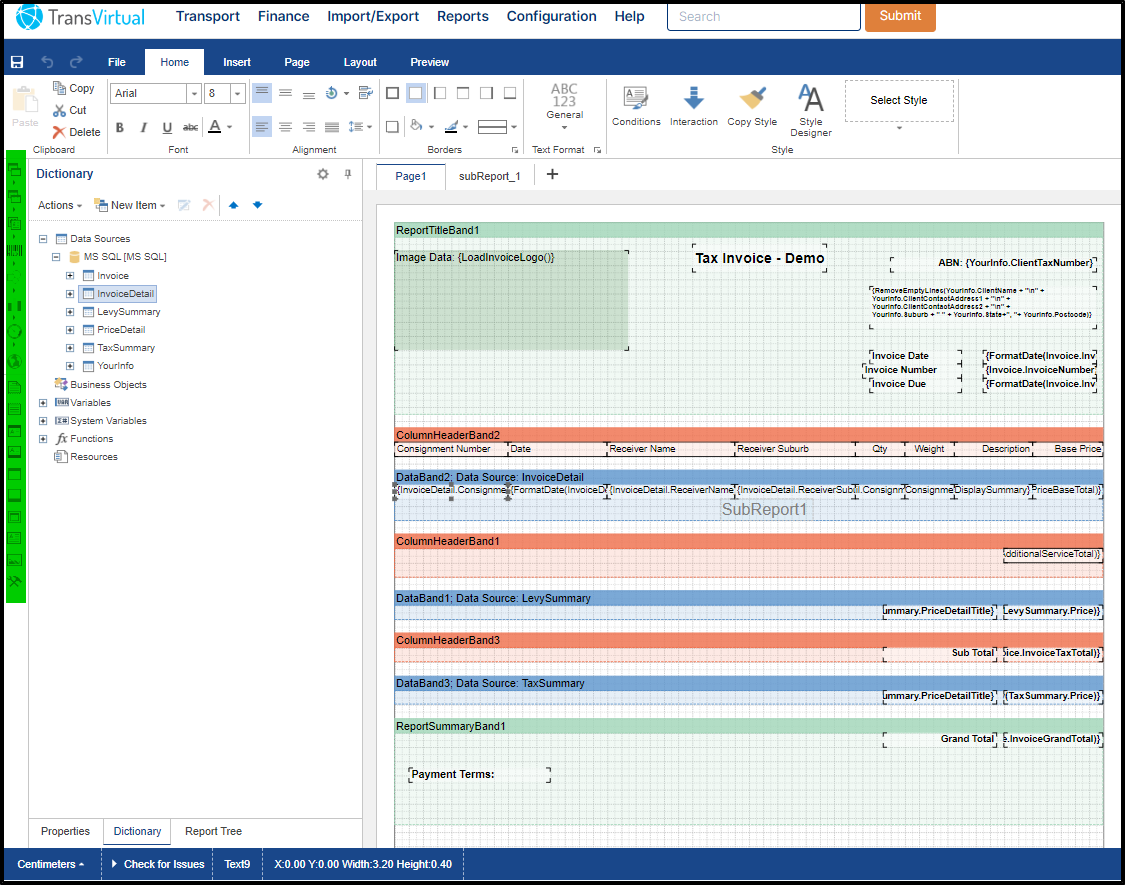Image resolution: width=1125 pixels, height=885 pixels.
Task: Launch the Style Designer
Action: point(811,111)
